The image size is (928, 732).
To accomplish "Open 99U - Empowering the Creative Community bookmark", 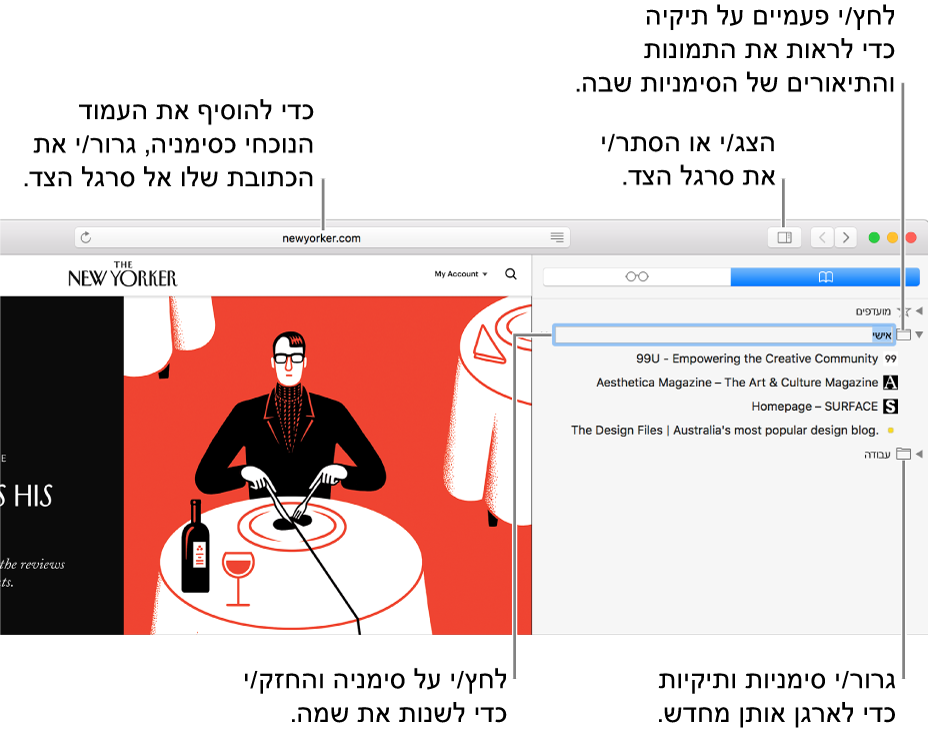I will [757, 359].
